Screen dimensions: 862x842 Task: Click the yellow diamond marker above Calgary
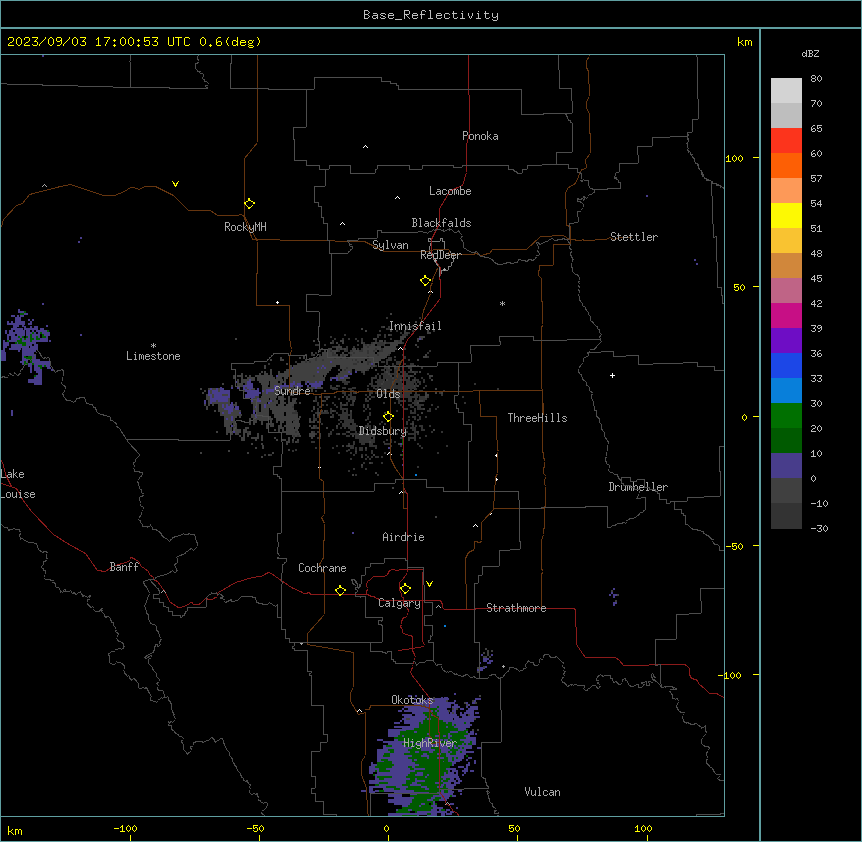[405, 589]
